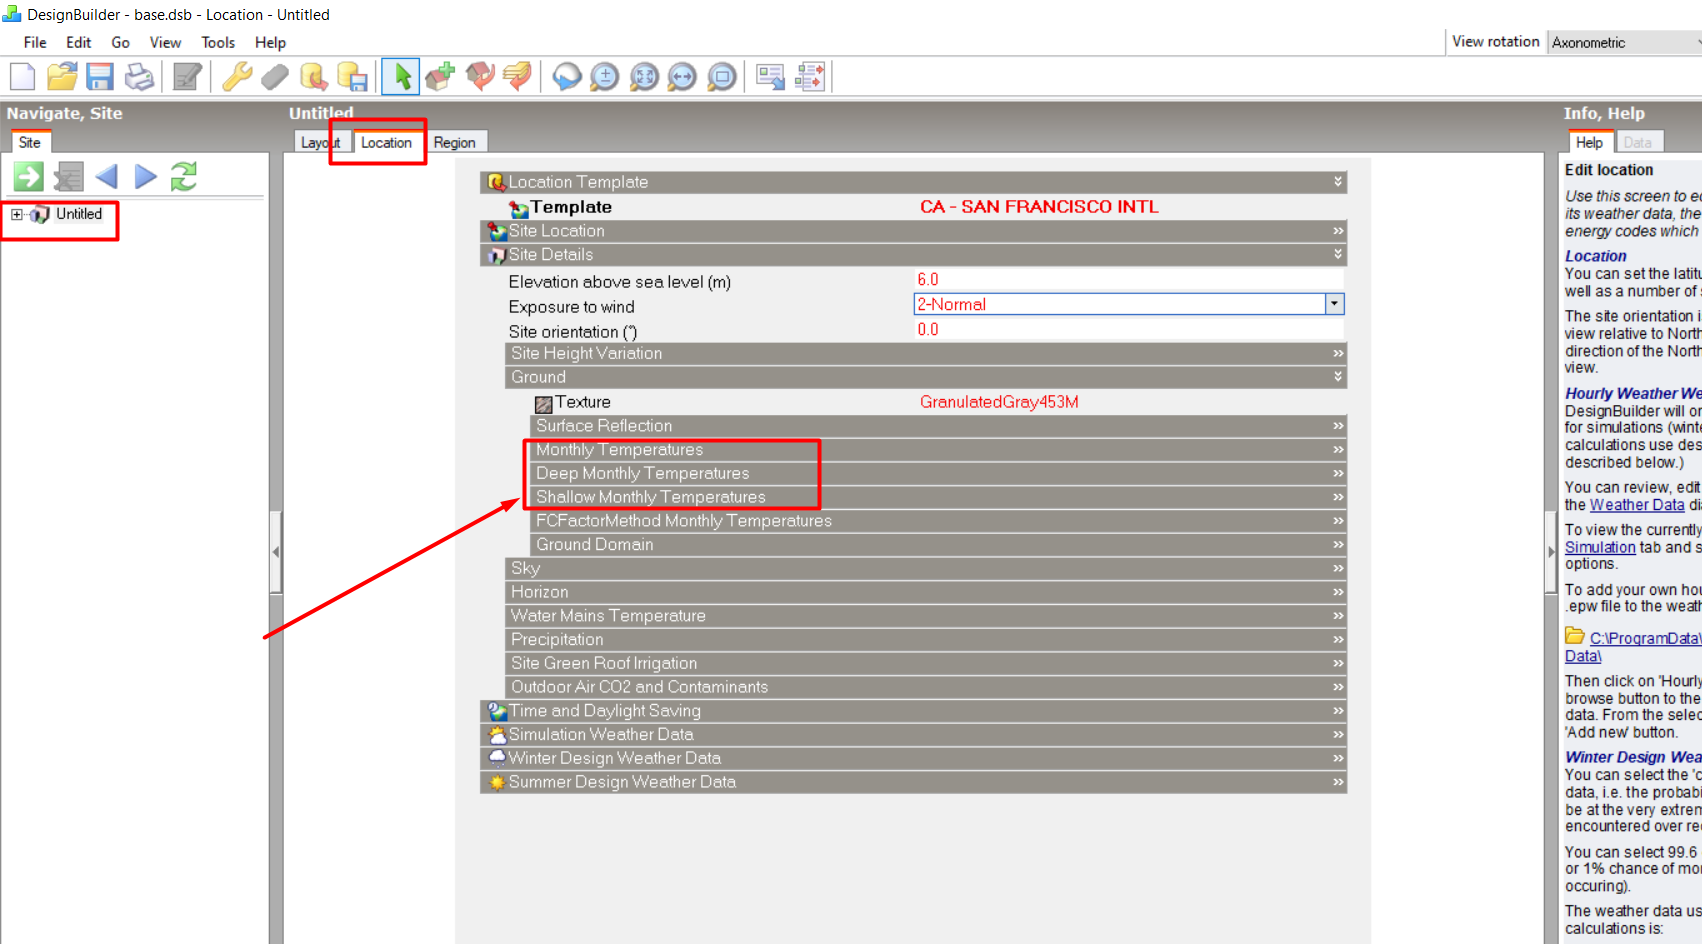Navigate forward with the blue right arrow
Screen dimensions: 1702x944
tap(146, 177)
